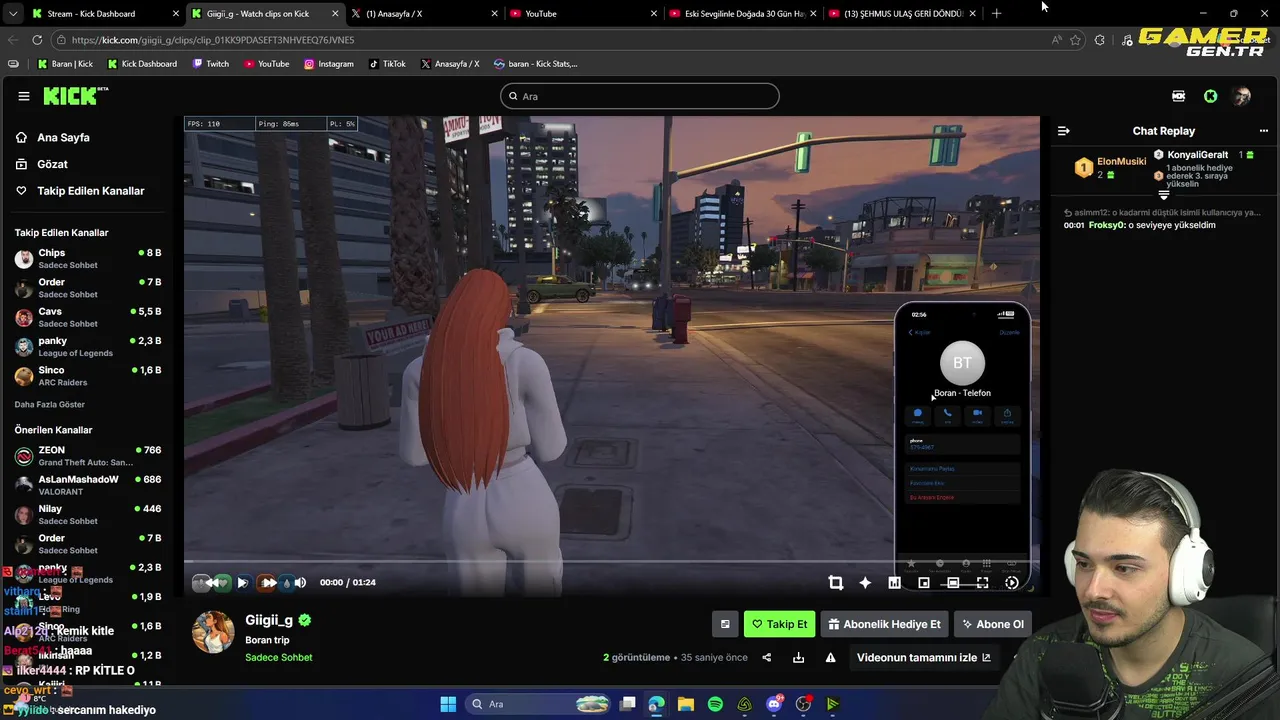Click the Ara search field on Kick

[640, 96]
